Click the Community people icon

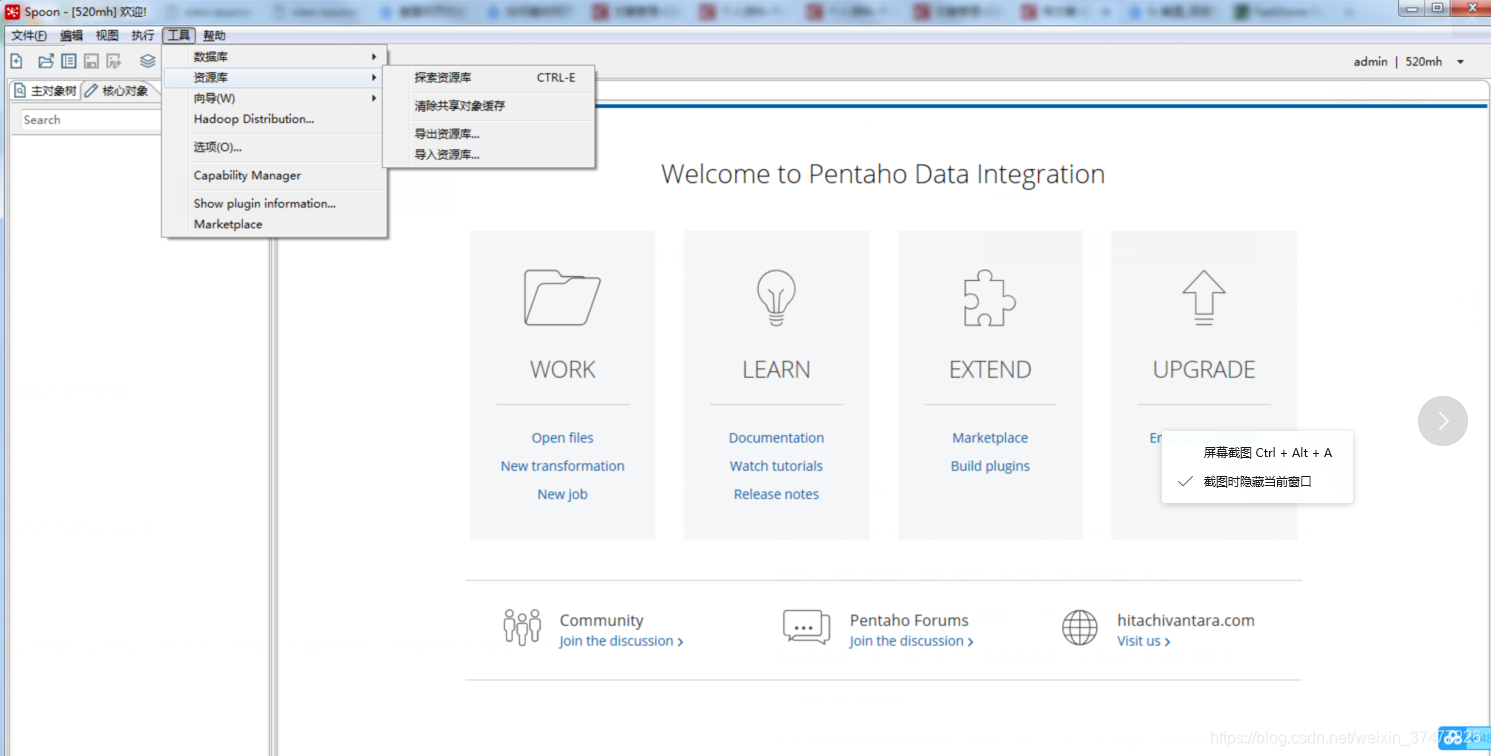click(x=522, y=627)
